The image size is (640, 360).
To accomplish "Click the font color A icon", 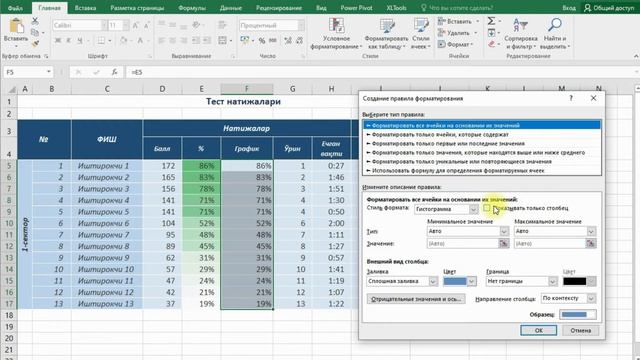I will [x=140, y=40].
